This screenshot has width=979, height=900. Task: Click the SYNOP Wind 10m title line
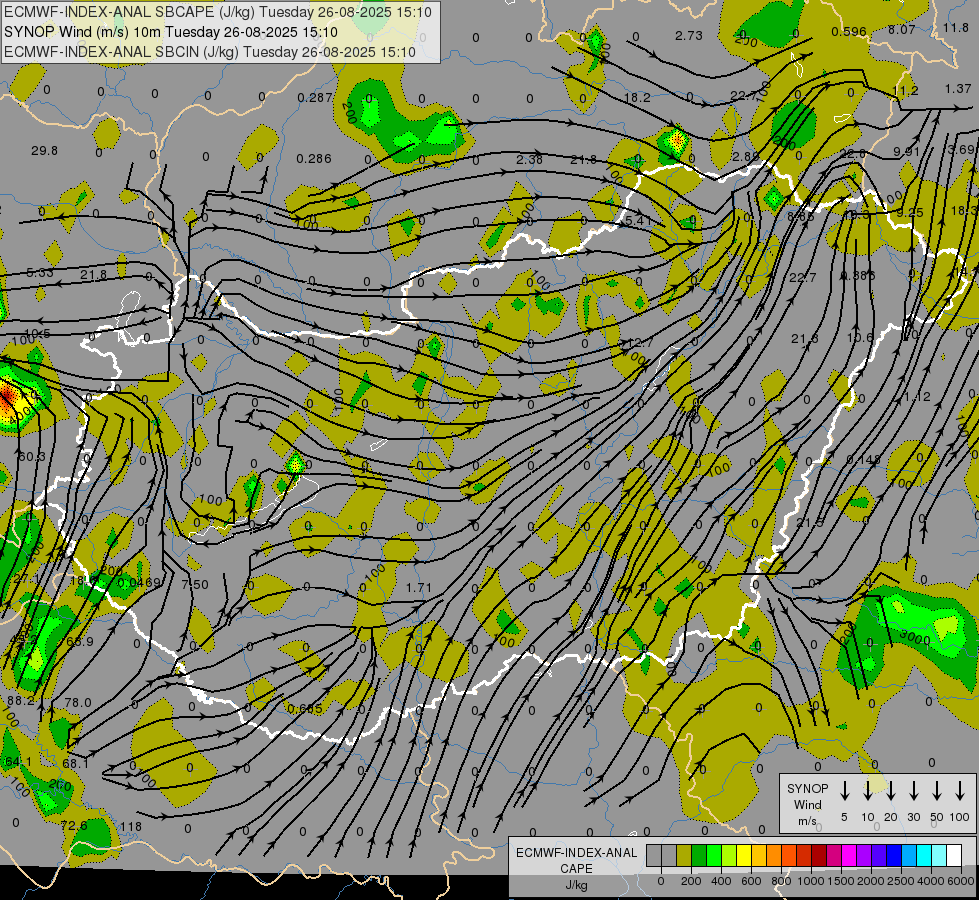pyautogui.click(x=170, y=32)
